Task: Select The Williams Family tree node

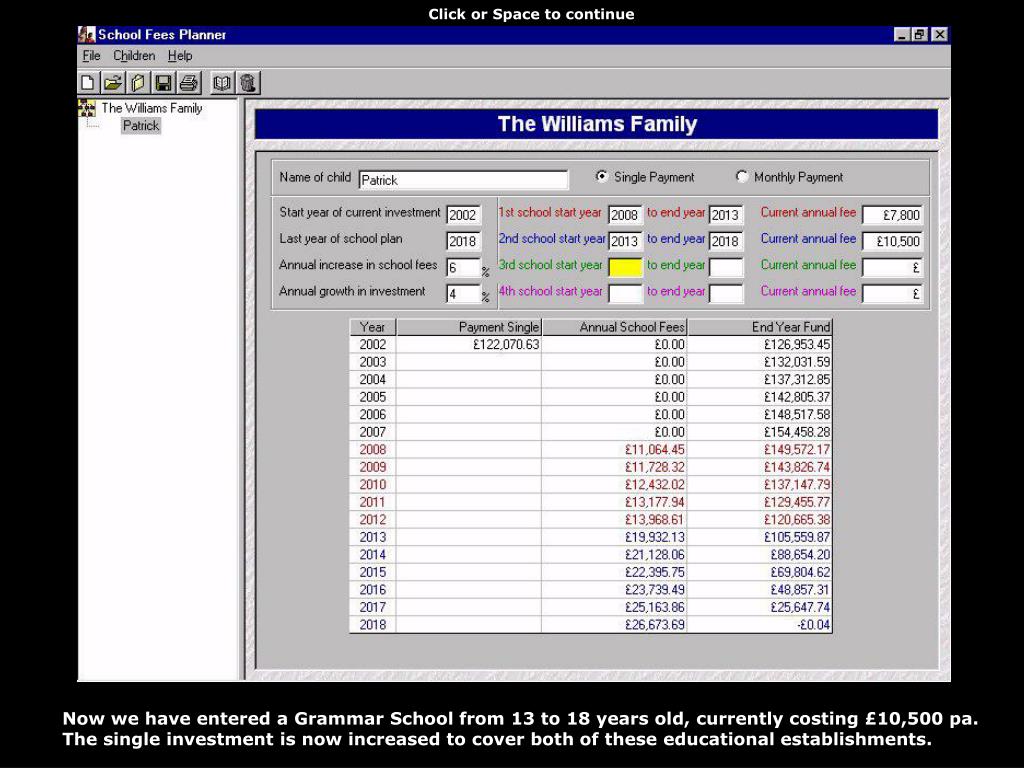Action: [152, 108]
